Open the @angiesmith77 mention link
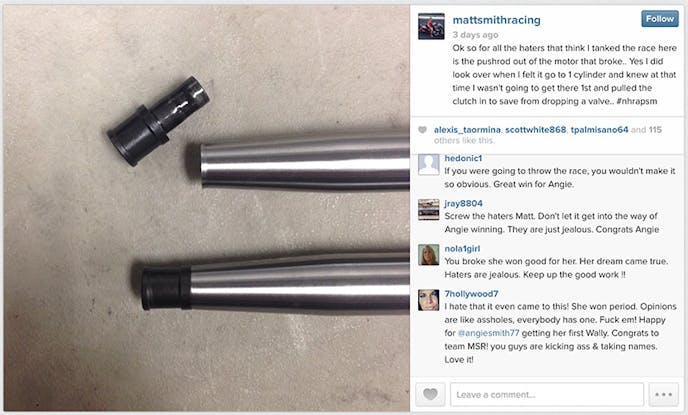This screenshot has width=688, height=415. [488, 333]
